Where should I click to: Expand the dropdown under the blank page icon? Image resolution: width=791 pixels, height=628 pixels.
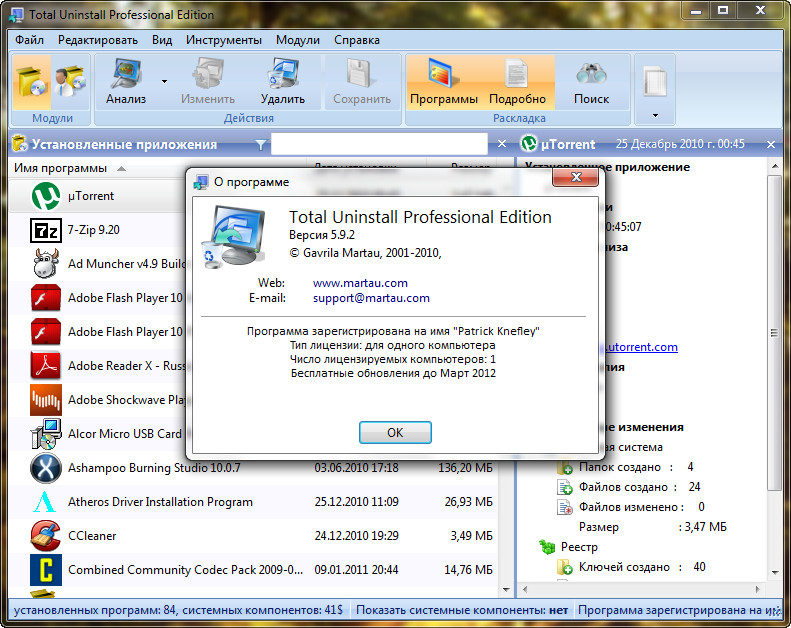pos(655,116)
